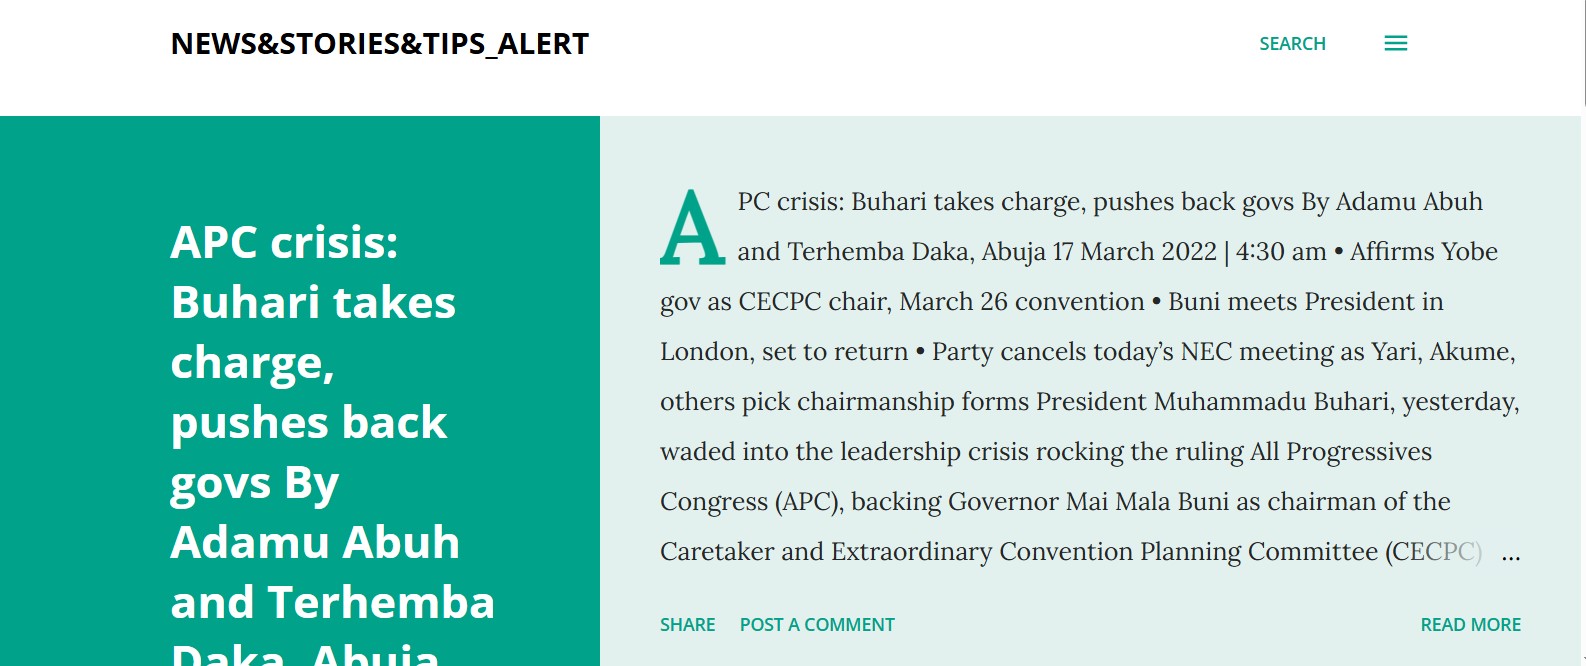Select POST A COMMENT link
Screen dimensions: 1586x666
(x=817, y=625)
